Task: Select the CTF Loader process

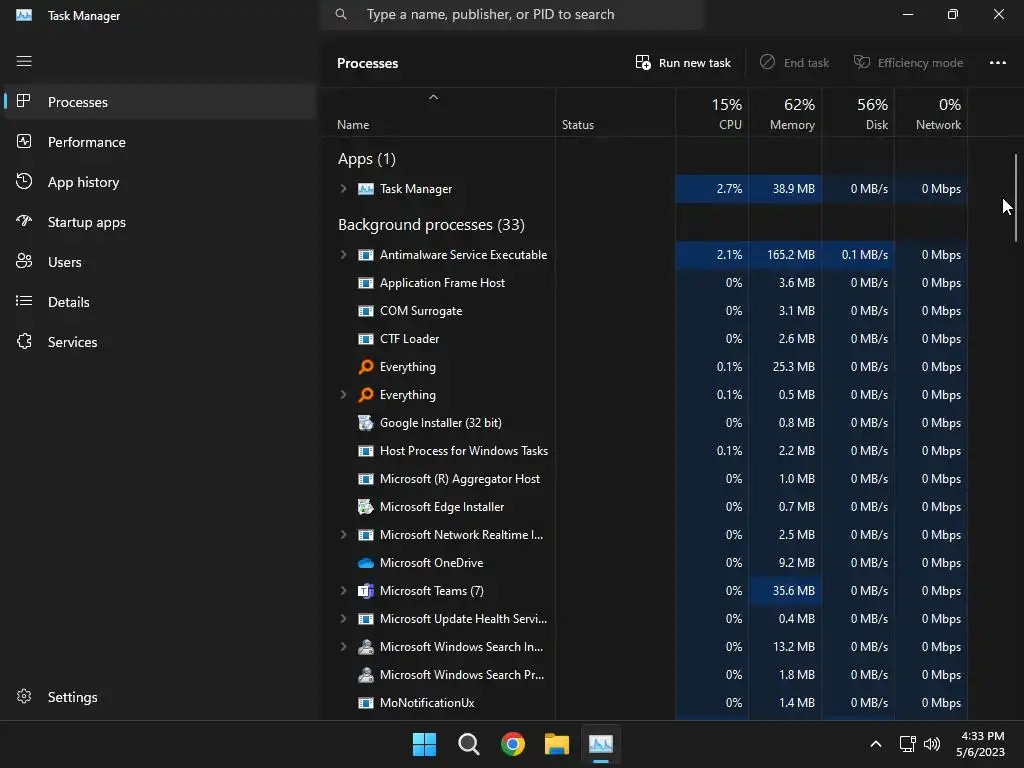Action: 645,339
